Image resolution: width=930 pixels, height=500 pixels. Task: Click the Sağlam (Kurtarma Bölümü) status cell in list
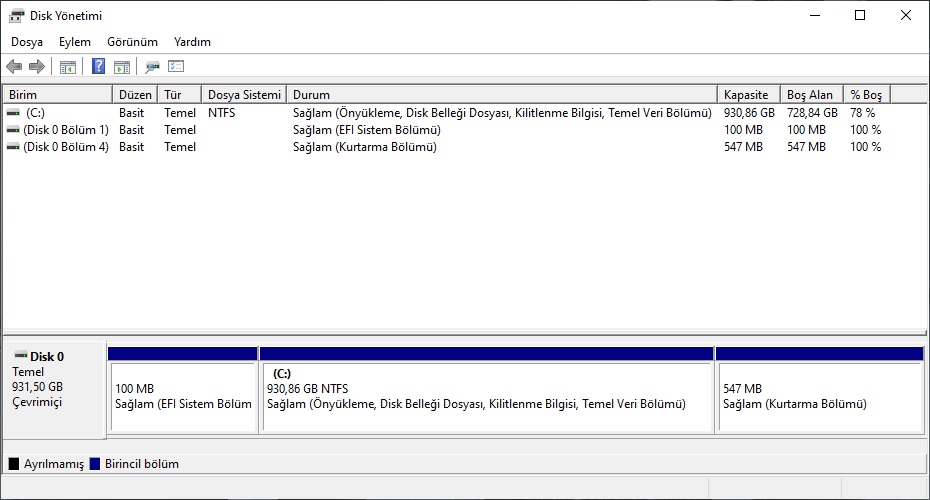(365, 147)
